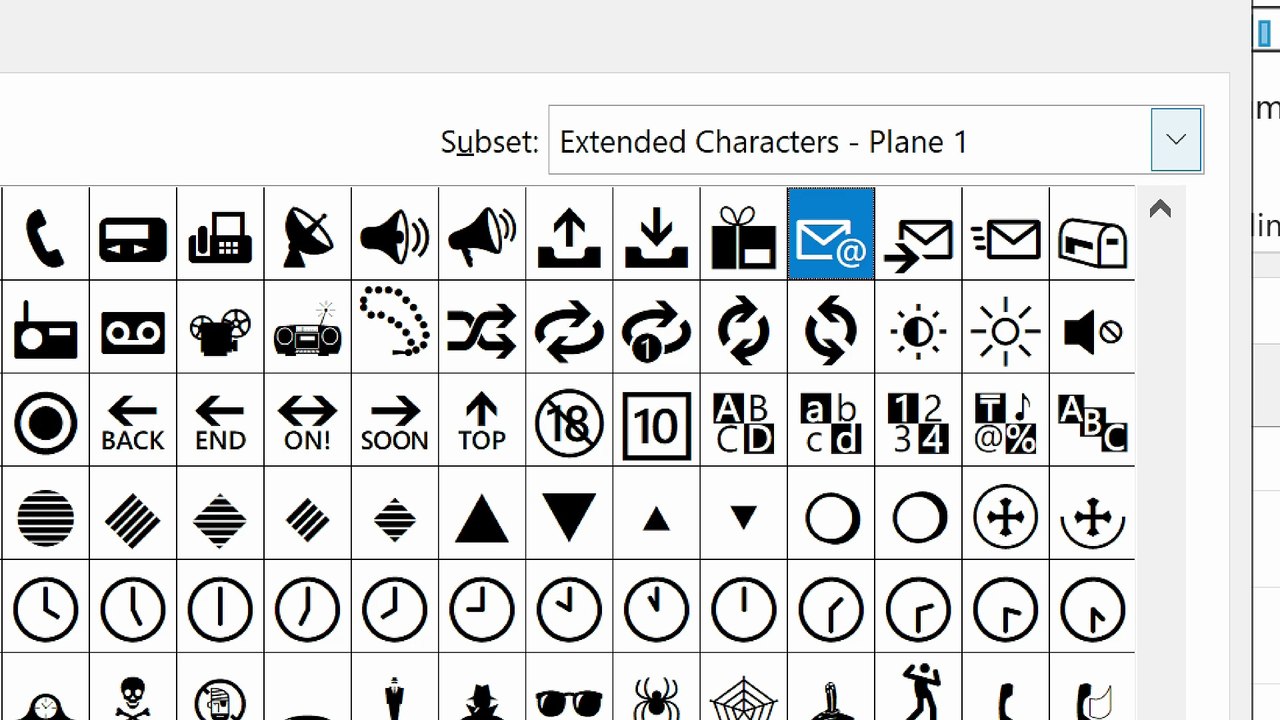Select the skull and crossbones symbol
The width and height of the screenshot is (1280, 720).
point(132,690)
